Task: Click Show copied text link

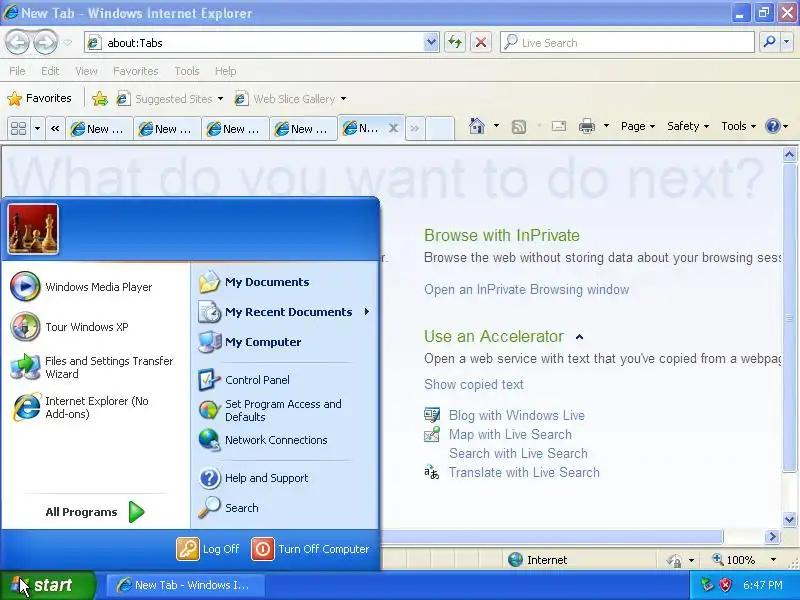Action: tap(473, 384)
